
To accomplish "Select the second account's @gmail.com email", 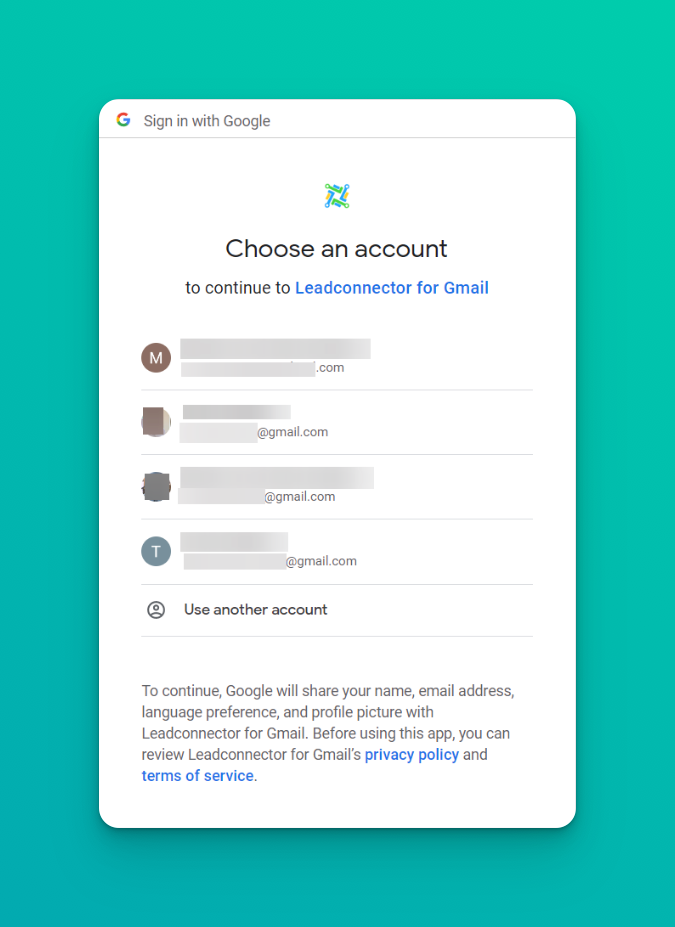I will point(292,432).
